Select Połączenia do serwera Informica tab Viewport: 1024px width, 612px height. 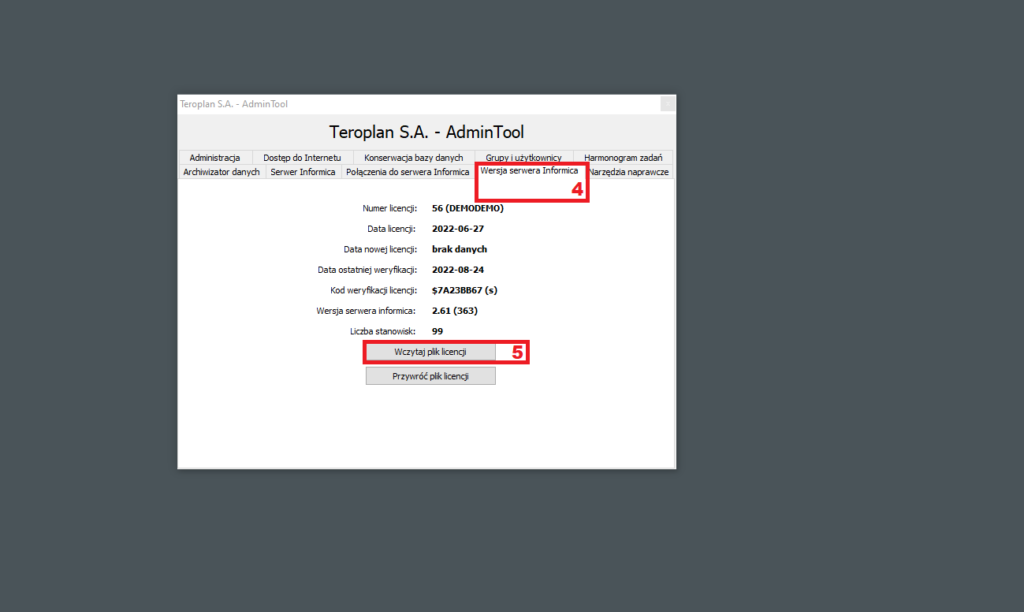408,172
